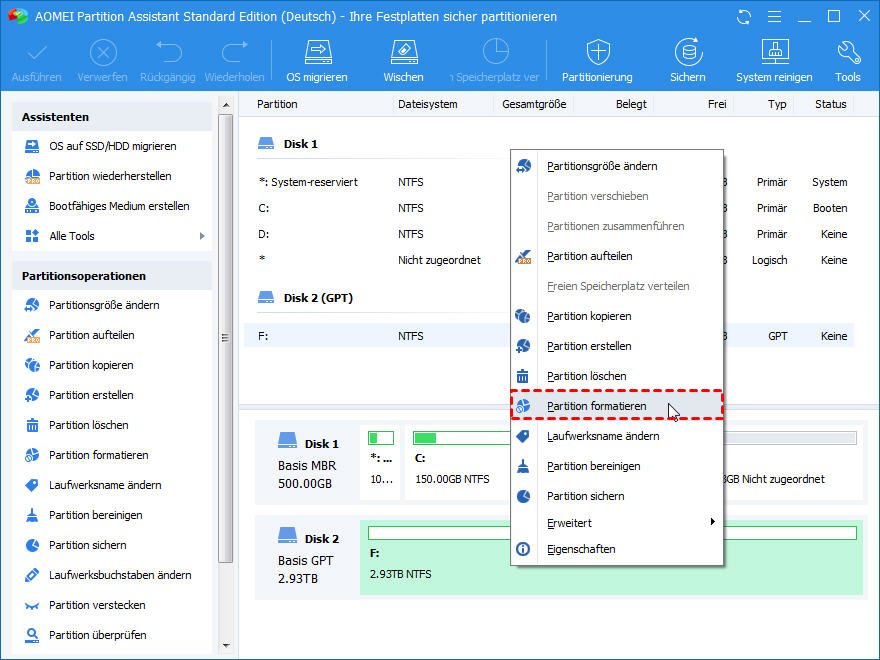880x660 pixels.
Task: Sort by the Belegt column header
Action: (631, 104)
